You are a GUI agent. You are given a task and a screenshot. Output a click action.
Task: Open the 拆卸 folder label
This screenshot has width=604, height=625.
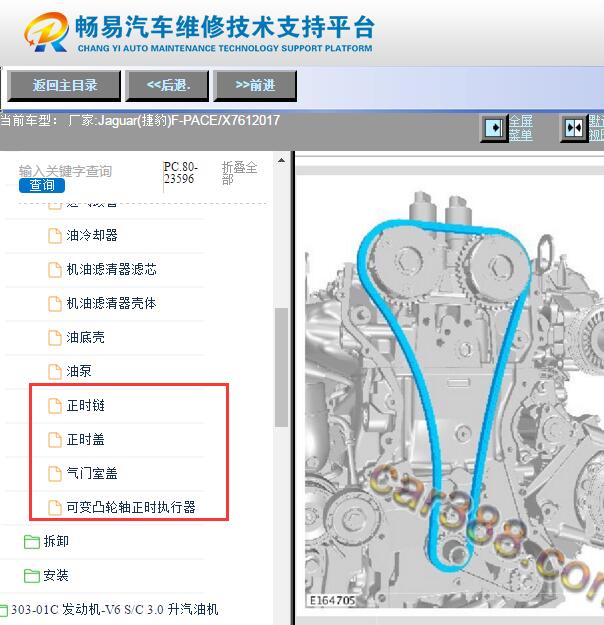56,541
